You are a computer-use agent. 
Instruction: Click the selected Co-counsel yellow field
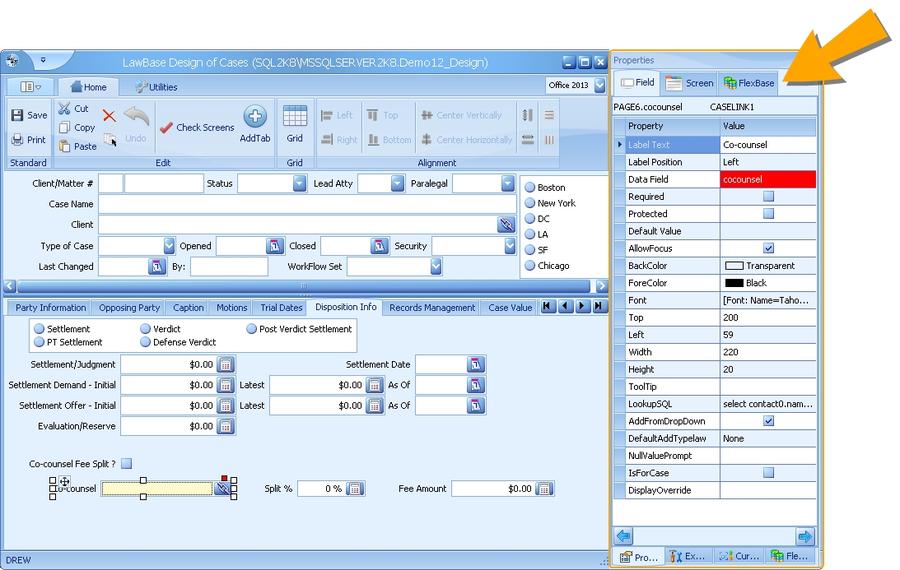[157, 488]
